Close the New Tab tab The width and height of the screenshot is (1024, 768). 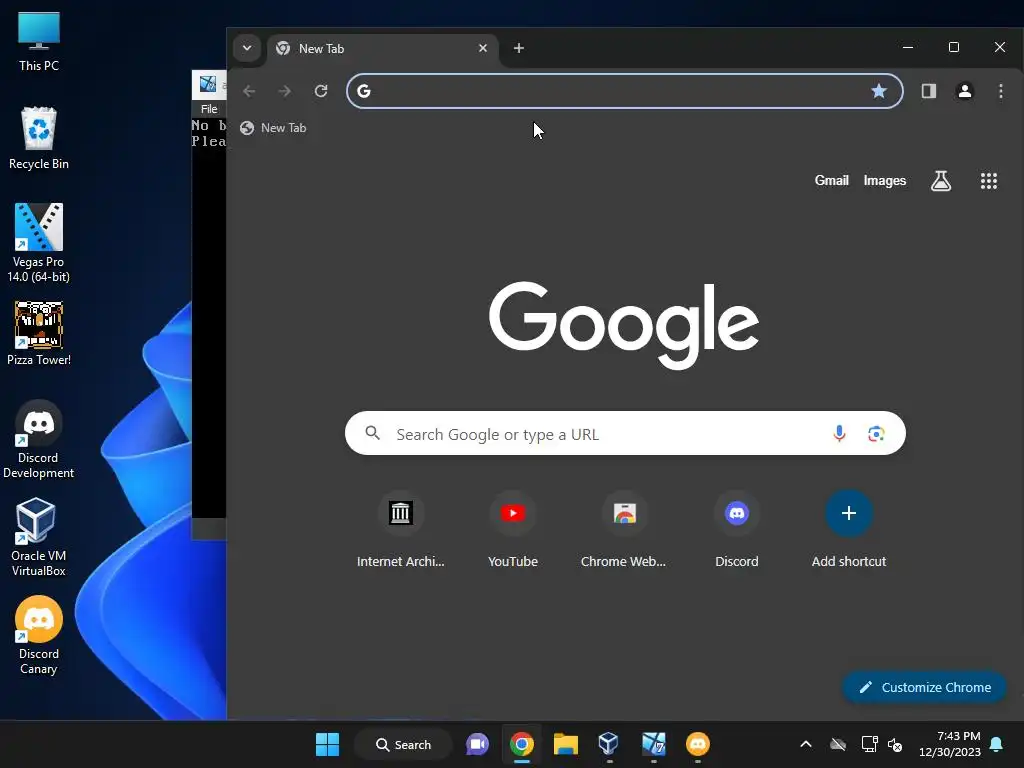coord(483,48)
